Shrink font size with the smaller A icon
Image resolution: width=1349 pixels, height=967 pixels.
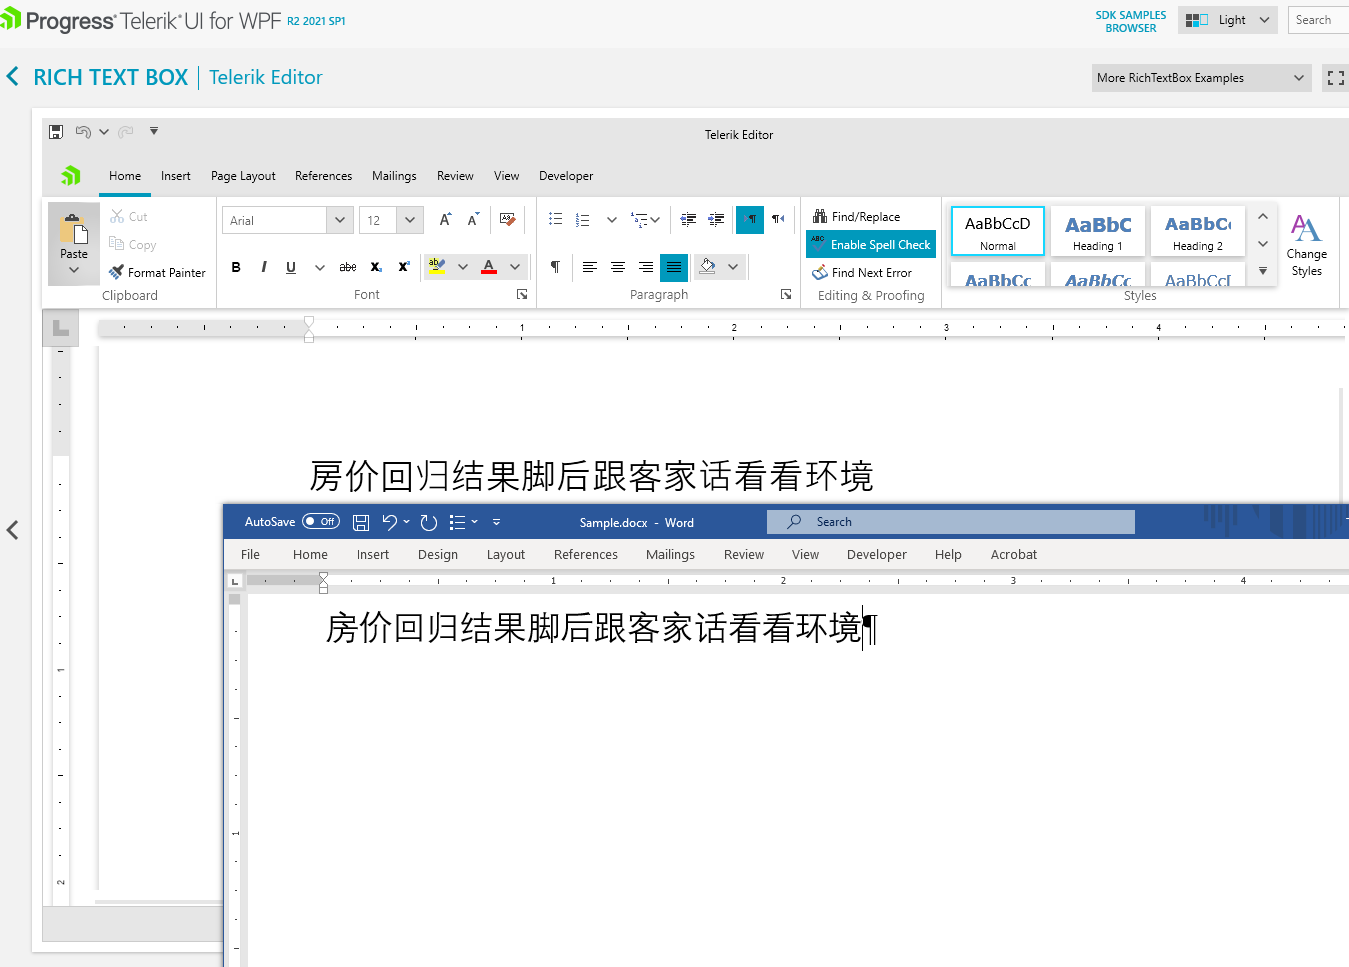(473, 220)
